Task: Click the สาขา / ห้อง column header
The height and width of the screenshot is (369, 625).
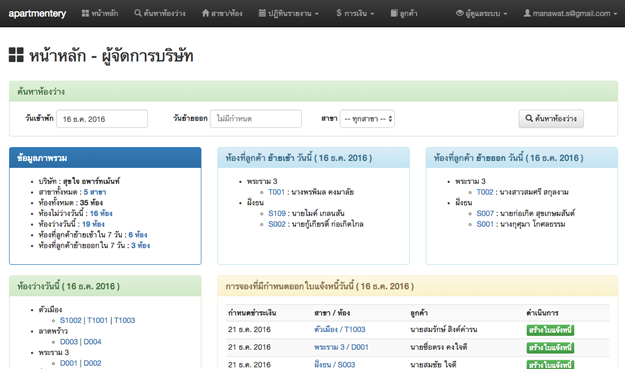Action: pyautogui.click(x=332, y=313)
